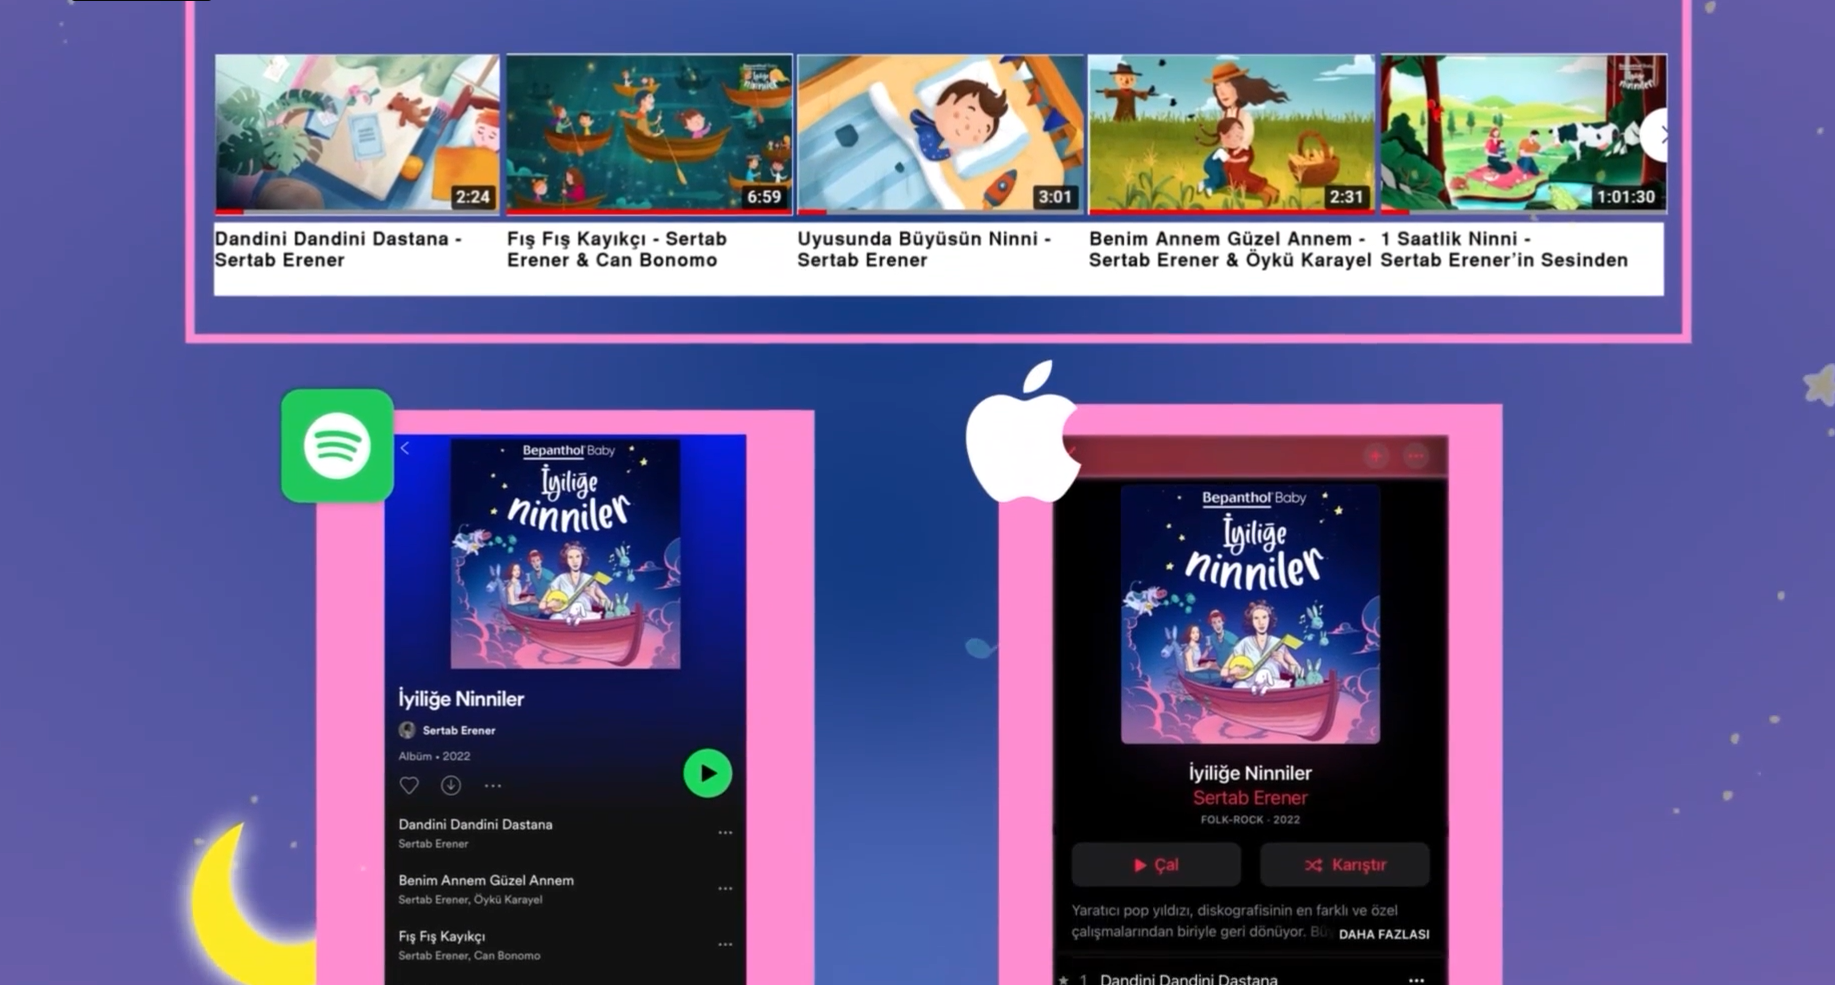Open options menu for the Fış Fış Kayıkçı track
This screenshot has height=985, width=1835.
coord(725,944)
